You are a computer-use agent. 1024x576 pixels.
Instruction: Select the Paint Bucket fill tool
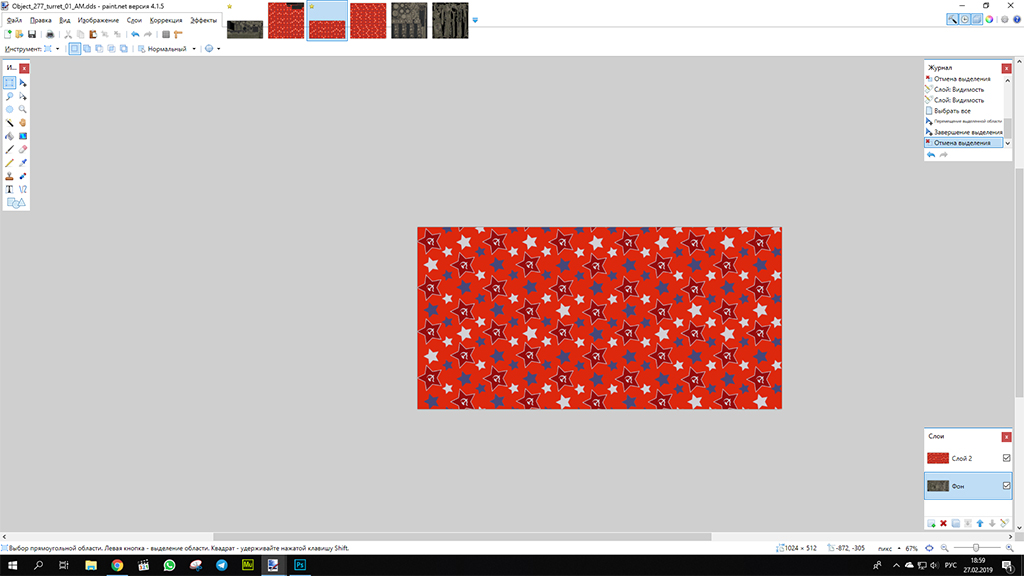click(9, 135)
